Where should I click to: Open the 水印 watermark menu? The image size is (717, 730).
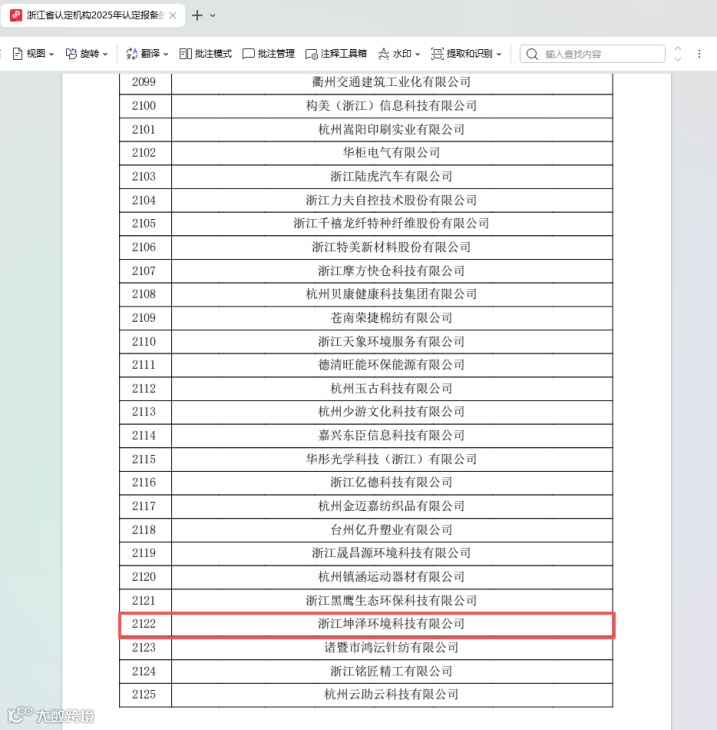[399, 54]
